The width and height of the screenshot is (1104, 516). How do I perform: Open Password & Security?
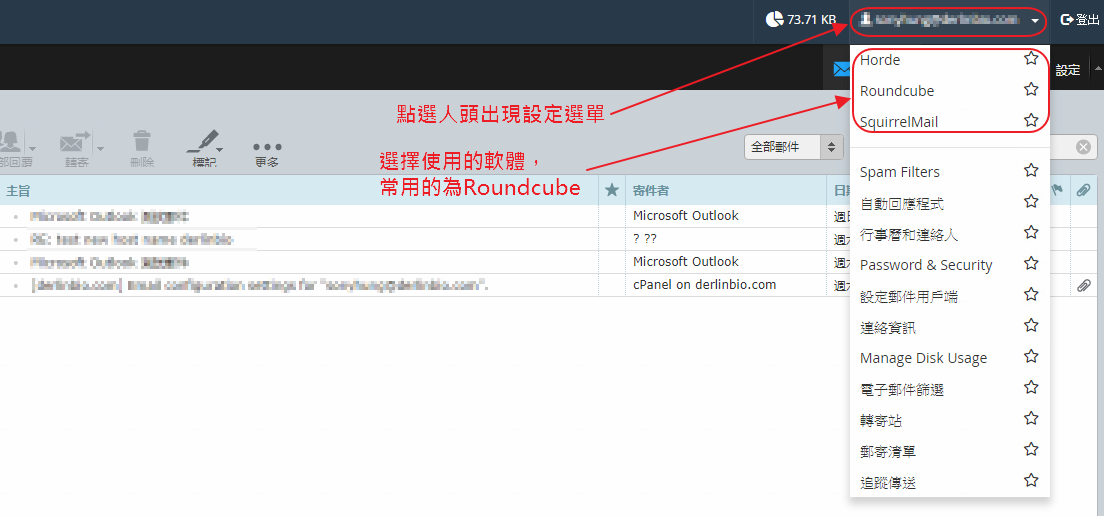click(x=926, y=265)
